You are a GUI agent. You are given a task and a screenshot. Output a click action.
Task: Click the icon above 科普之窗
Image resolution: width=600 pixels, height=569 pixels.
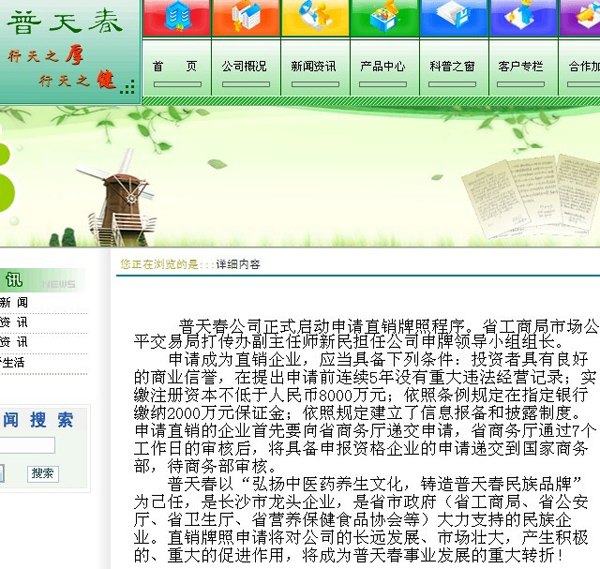pyautogui.click(x=453, y=17)
